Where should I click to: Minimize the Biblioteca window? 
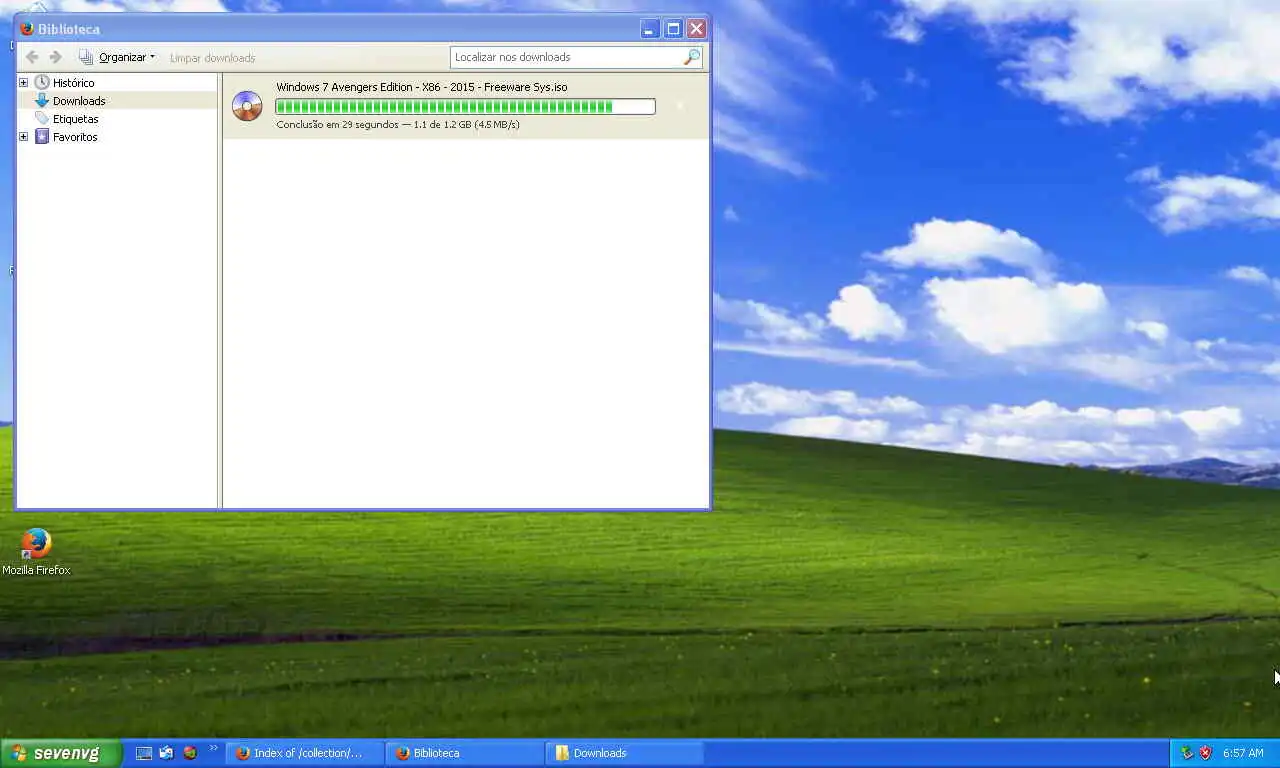tap(650, 29)
